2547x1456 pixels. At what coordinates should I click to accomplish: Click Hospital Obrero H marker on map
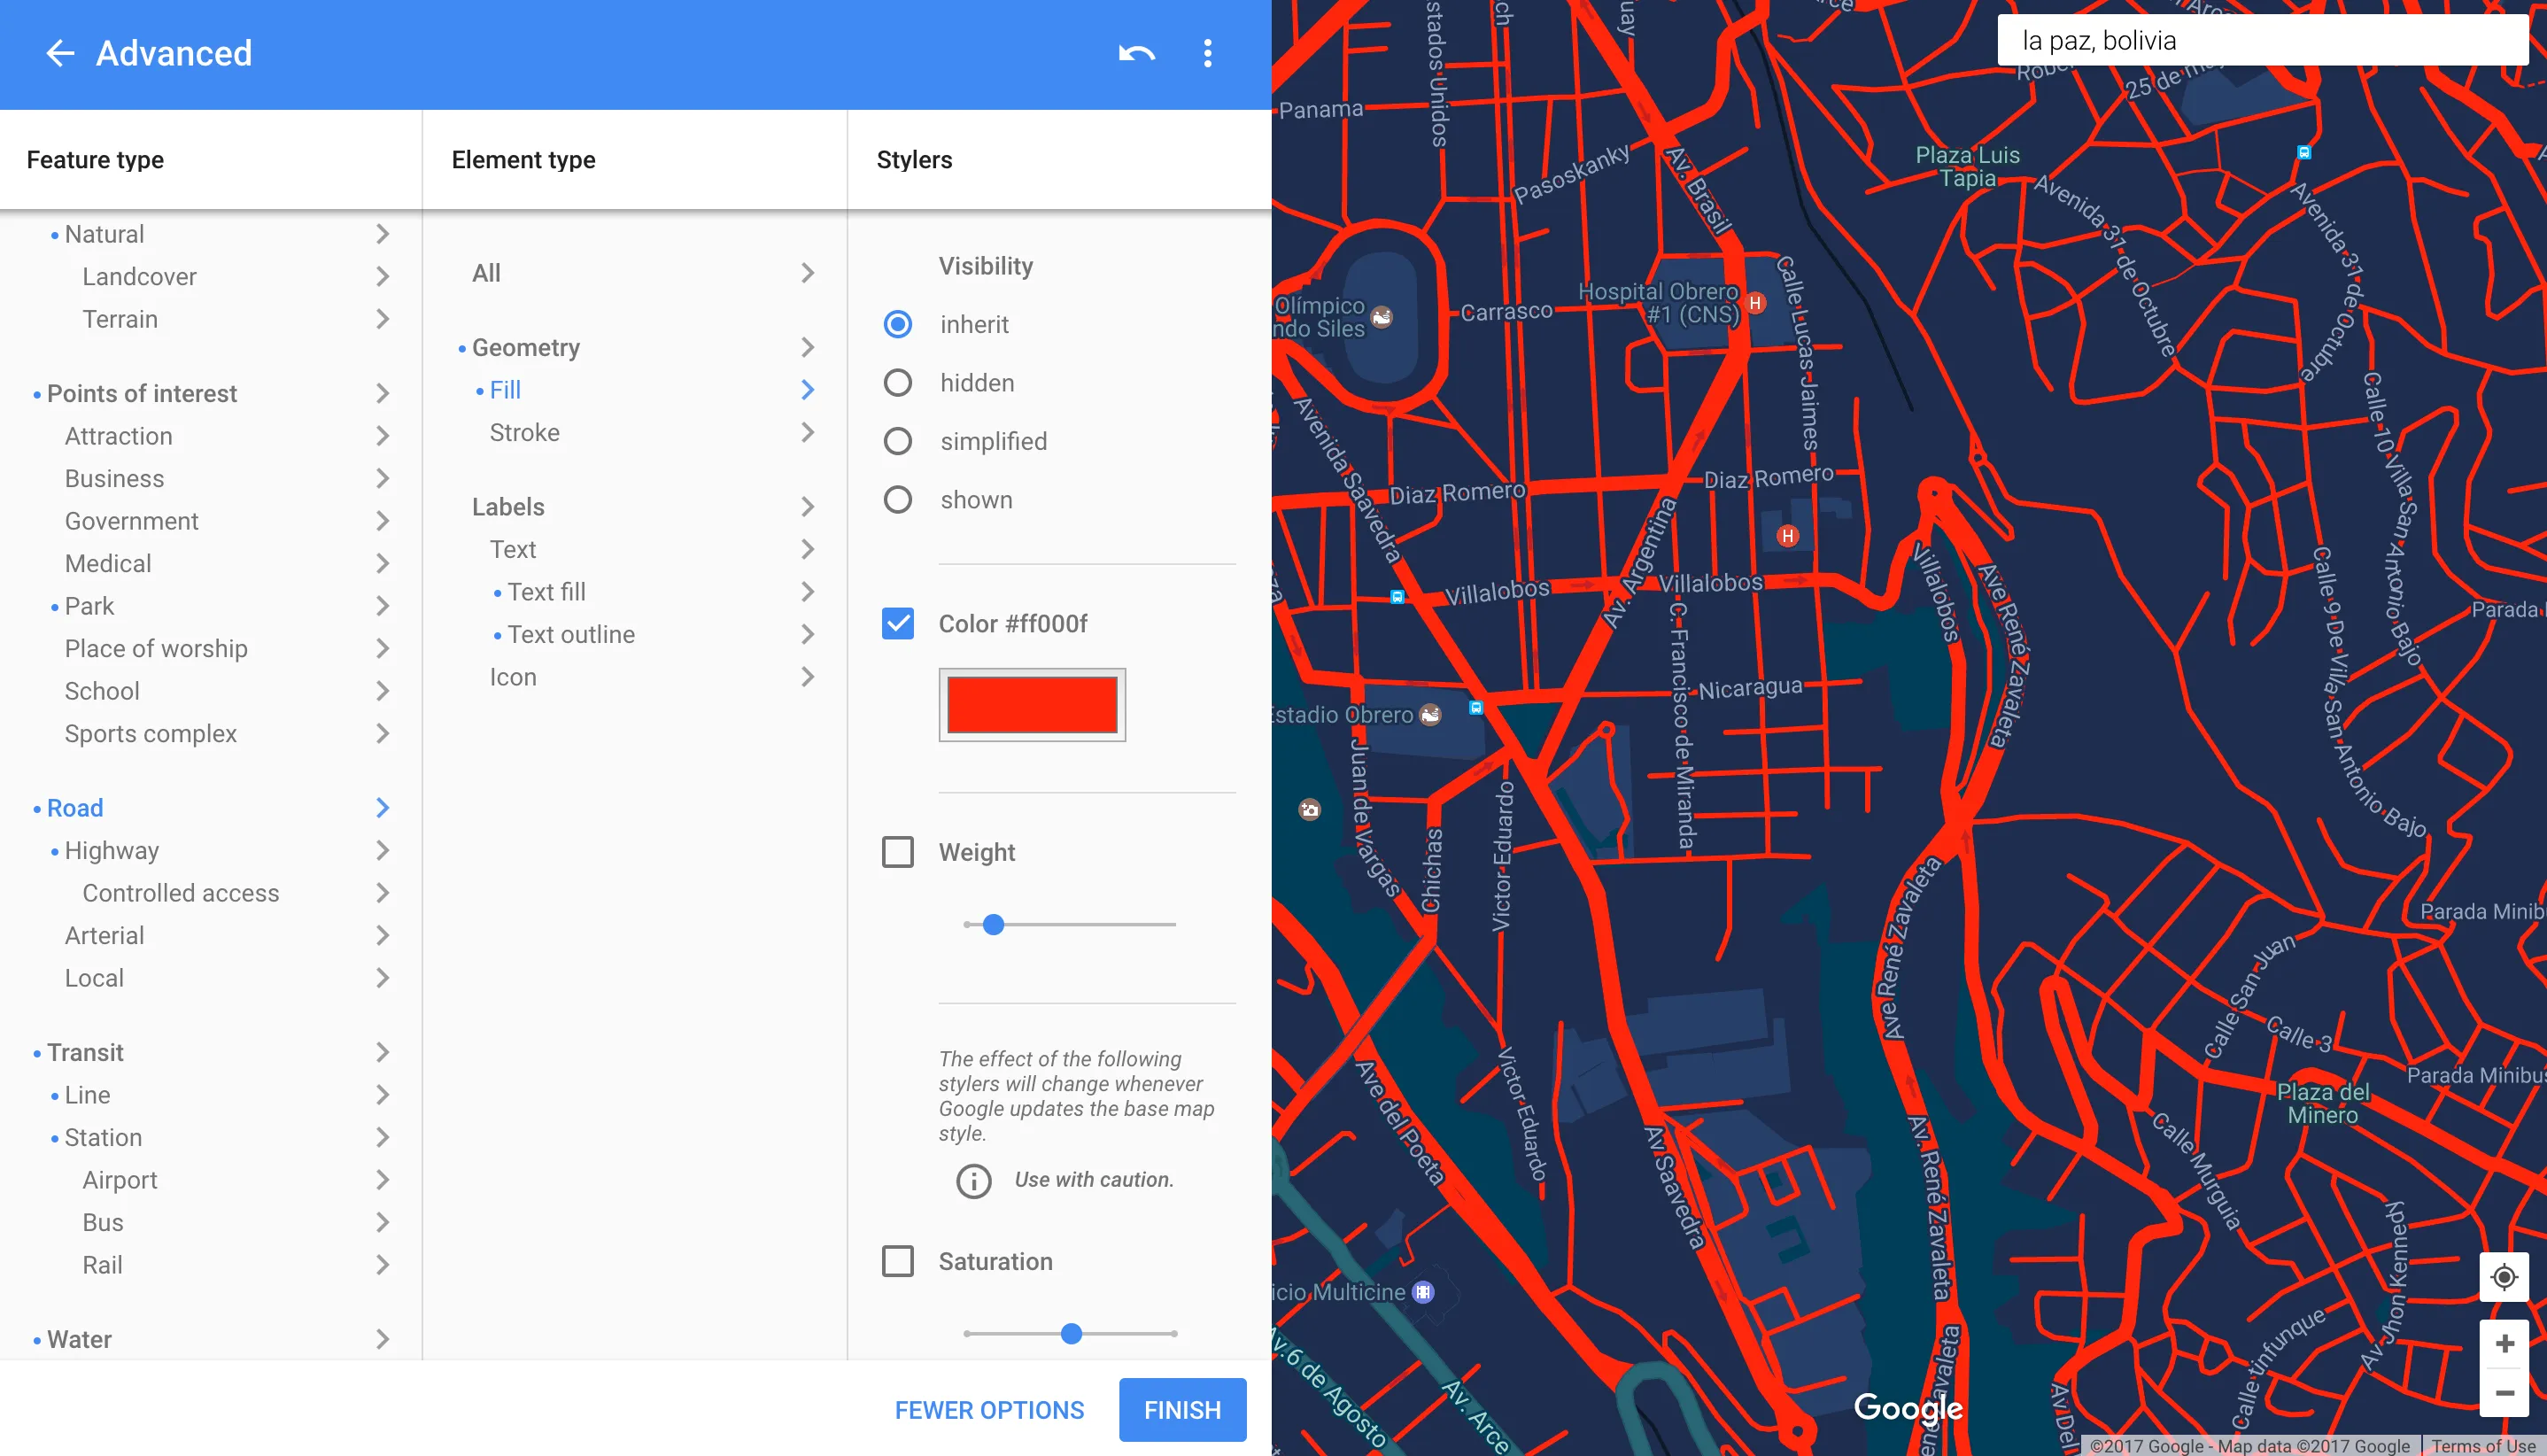pos(1755,303)
